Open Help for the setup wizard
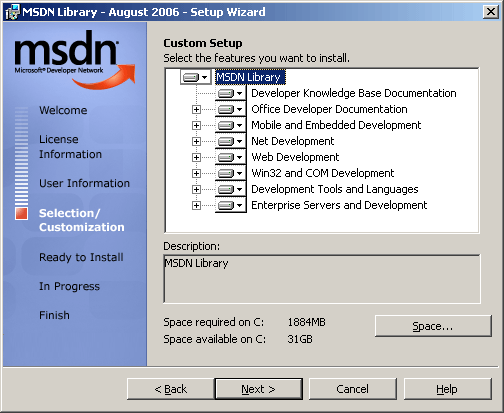This screenshot has height=413, width=504. pos(447,389)
